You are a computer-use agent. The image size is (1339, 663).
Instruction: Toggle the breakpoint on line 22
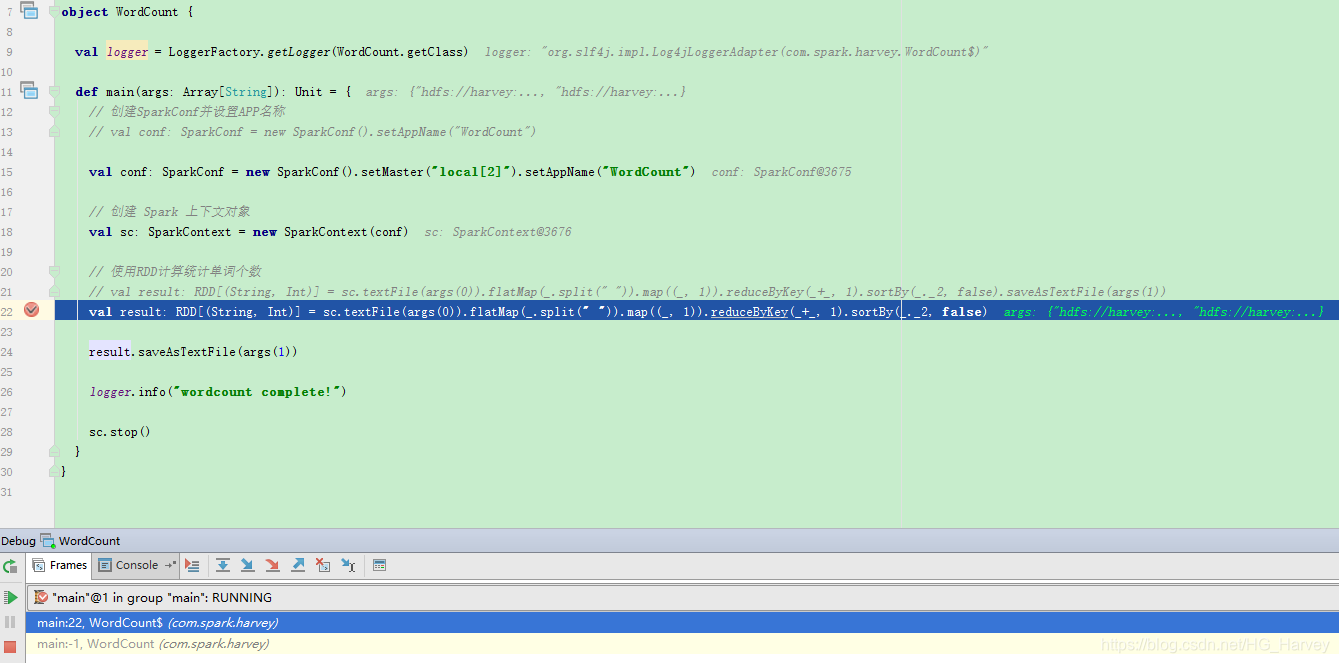pos(31,310)
